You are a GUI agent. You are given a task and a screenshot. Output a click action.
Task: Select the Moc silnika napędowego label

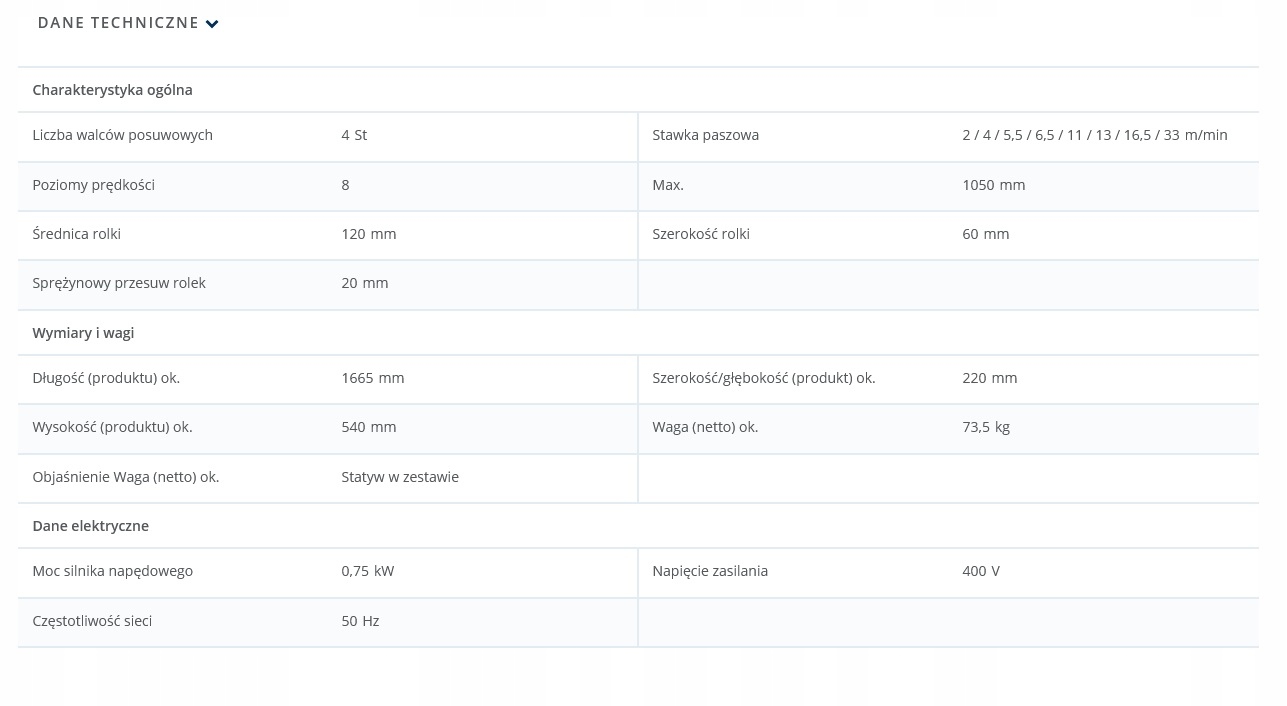coord(112,571)
